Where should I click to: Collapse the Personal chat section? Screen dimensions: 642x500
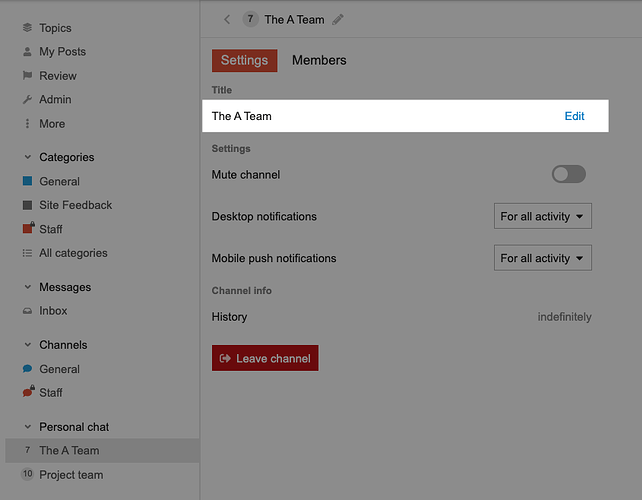click(x=27, y=427)
